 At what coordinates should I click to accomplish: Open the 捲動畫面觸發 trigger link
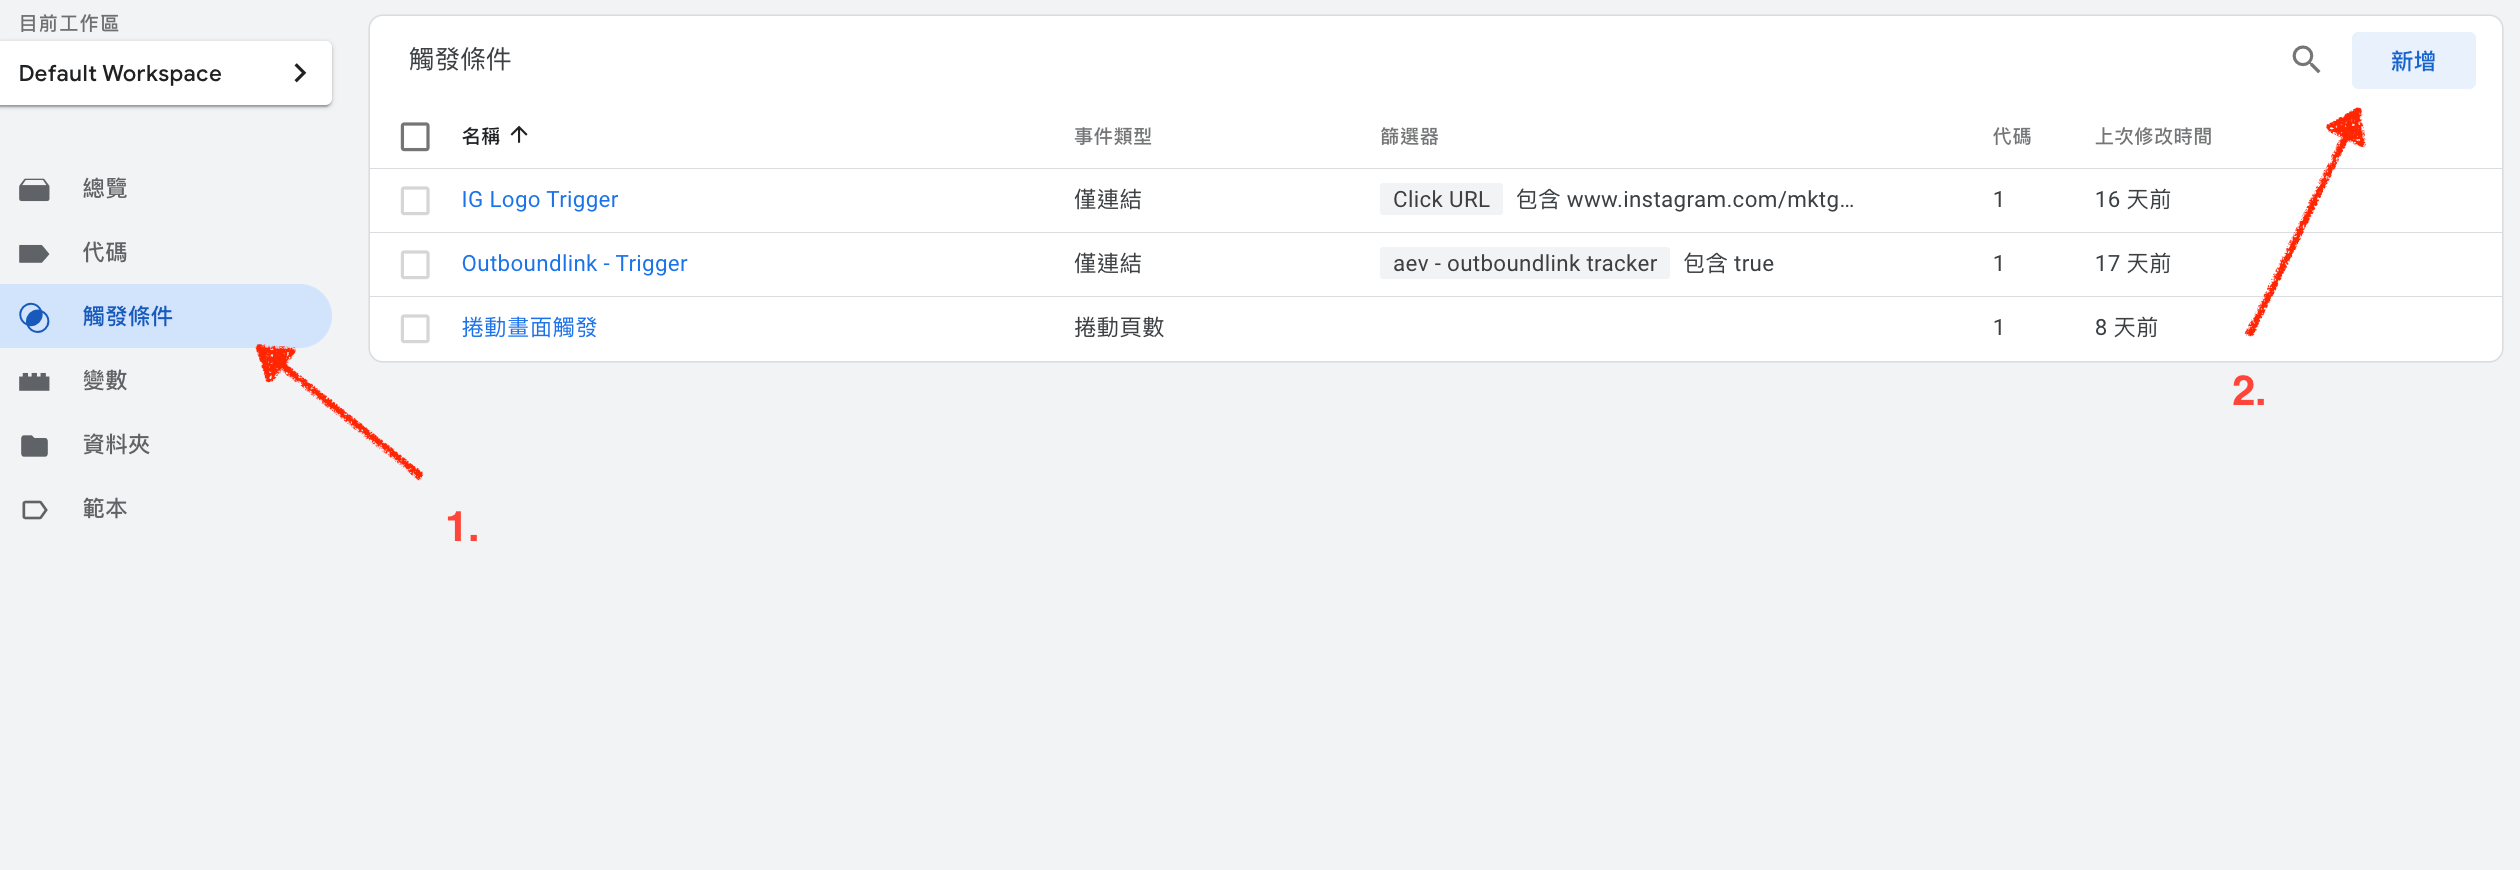pyautogui.click(x=529, y=328)
